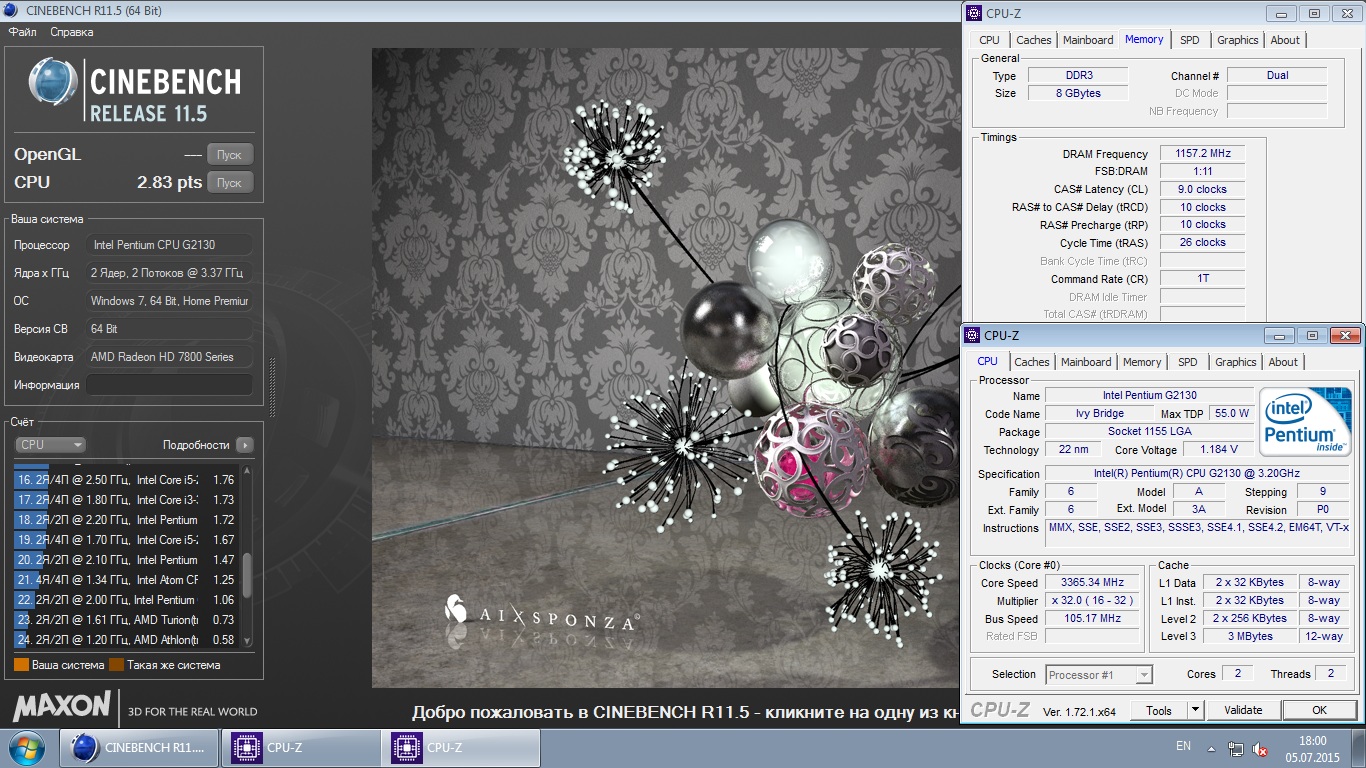The image size is (1366, 768).
Task: Run the OpenGL test with Пуск
Action: [230, 155]
